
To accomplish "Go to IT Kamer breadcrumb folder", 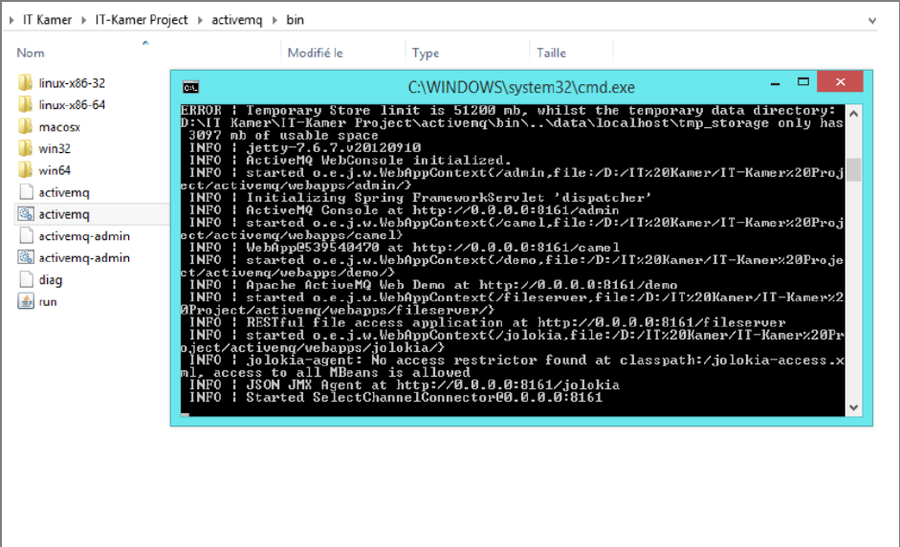I will click(47, 20).
